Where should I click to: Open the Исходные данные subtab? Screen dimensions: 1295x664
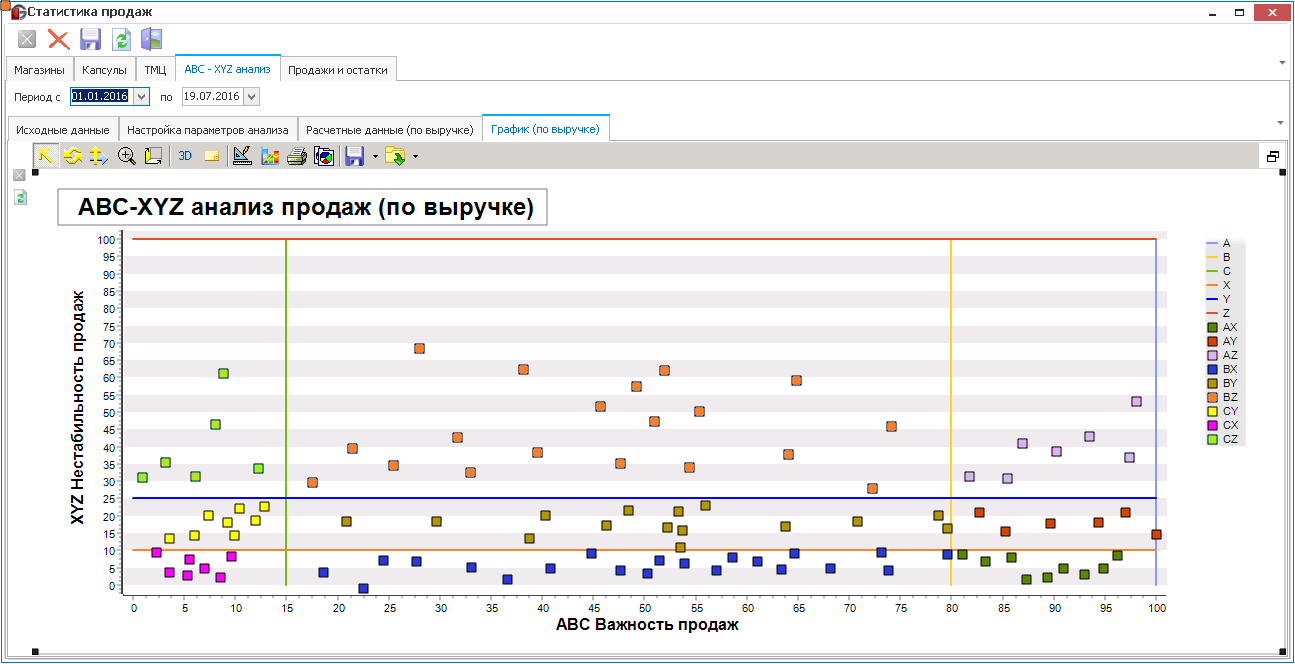tap(63, 130)
